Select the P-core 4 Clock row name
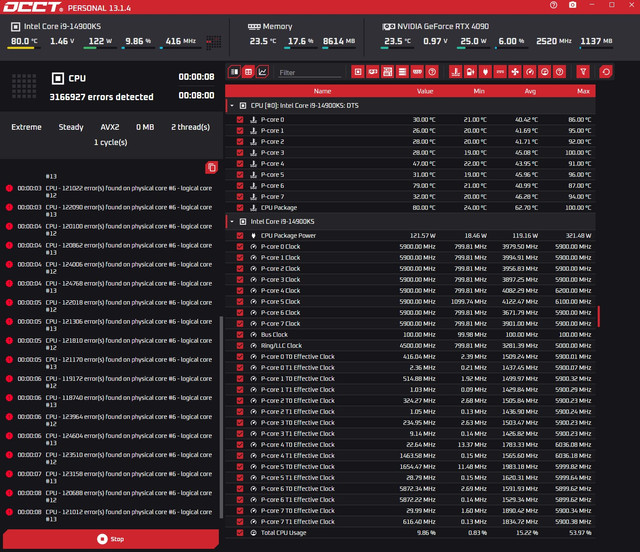Image resolution: width=640 pixels, height=552 pixels. tap(280, 291)
